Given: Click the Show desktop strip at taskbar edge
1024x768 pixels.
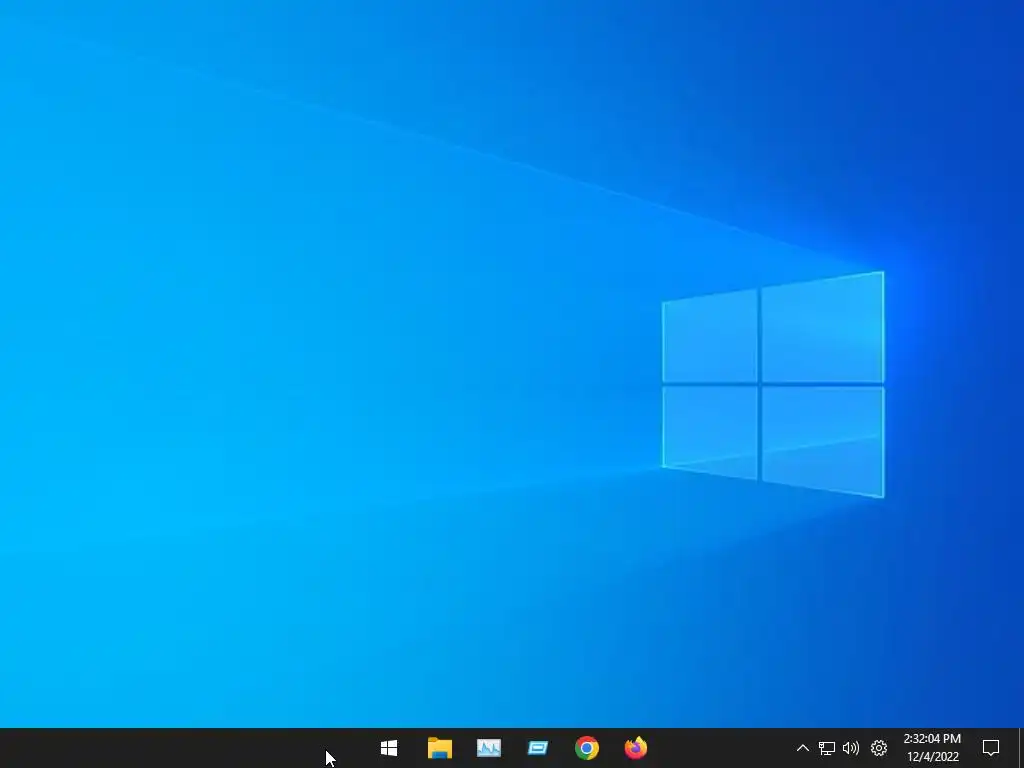Looking at the screenshot, I should point(1021,748).
